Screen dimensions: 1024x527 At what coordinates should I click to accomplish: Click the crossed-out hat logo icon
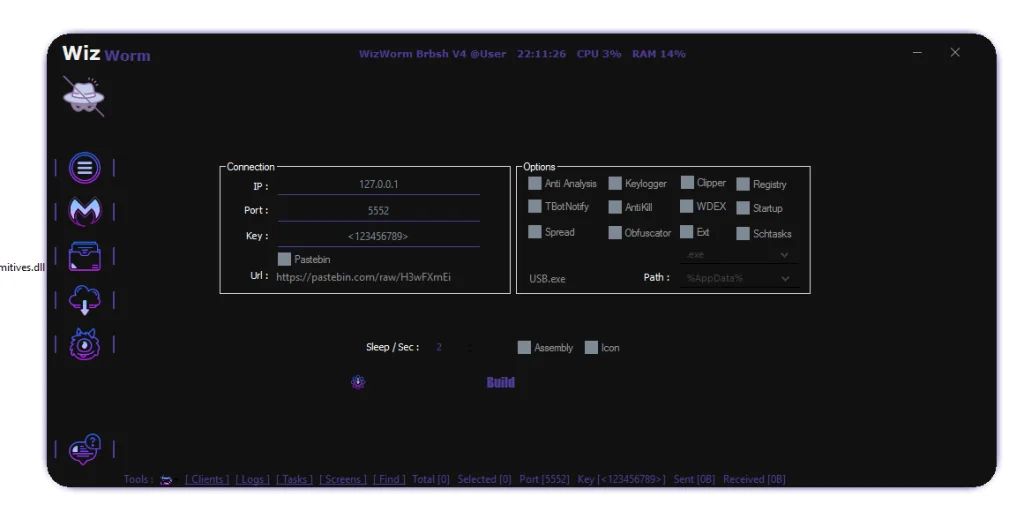(x=83, y=95)
